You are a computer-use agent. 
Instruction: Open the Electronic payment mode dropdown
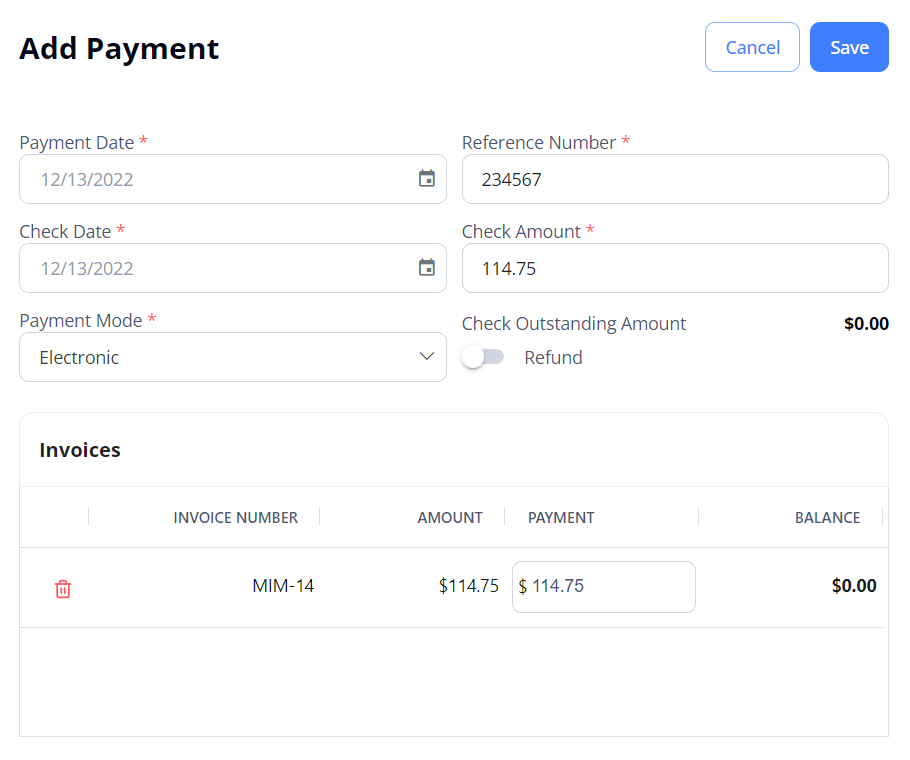[x=233, y=357]
